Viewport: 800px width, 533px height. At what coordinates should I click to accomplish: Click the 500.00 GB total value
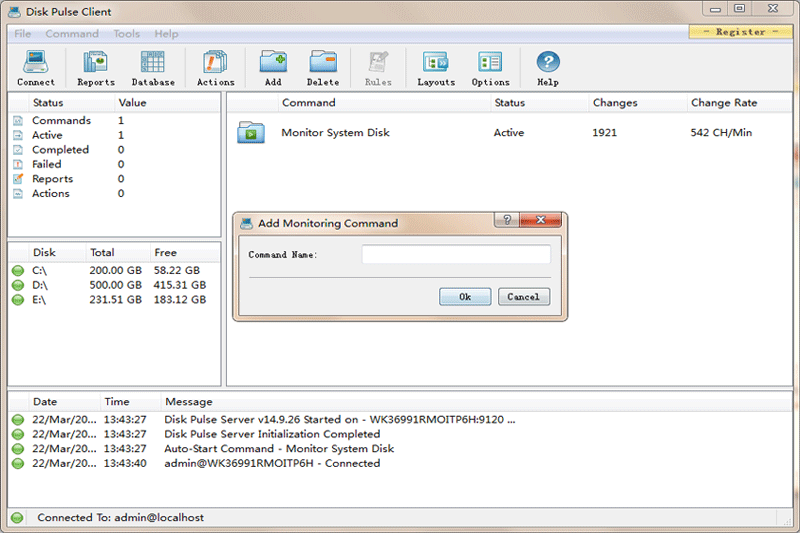point(115,285)
